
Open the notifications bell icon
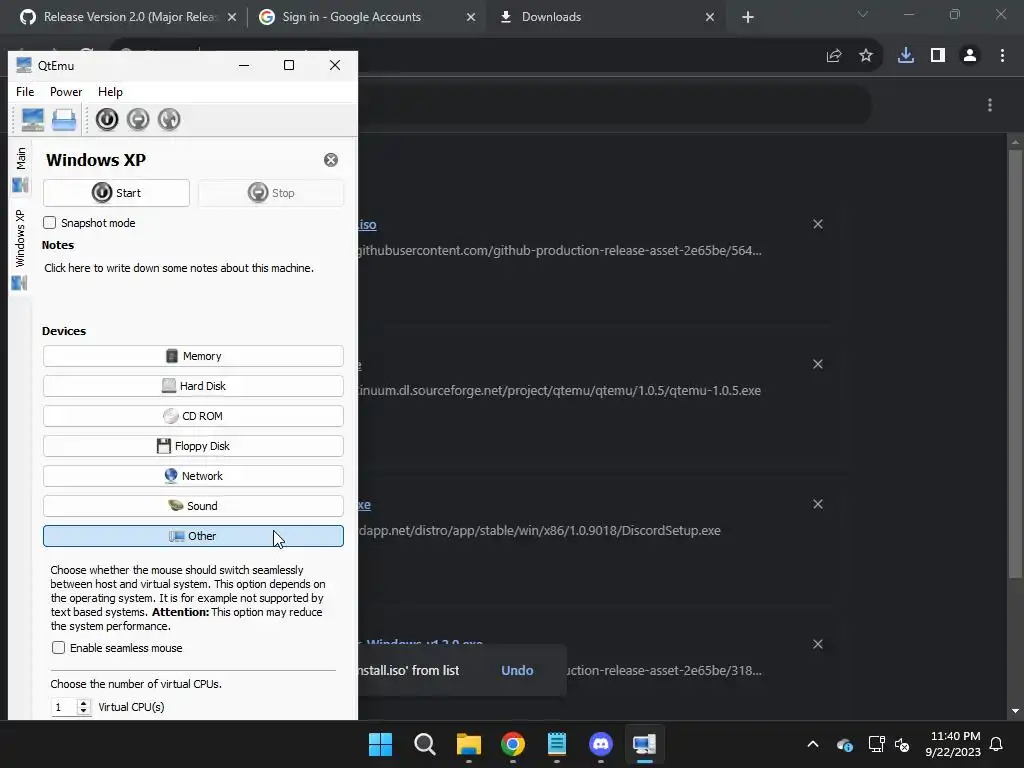pyautogui.click(x=997, y=744)
